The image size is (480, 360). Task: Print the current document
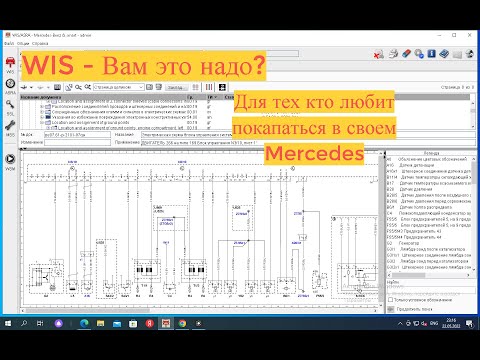pyautogui.click(x=393, y=54)
